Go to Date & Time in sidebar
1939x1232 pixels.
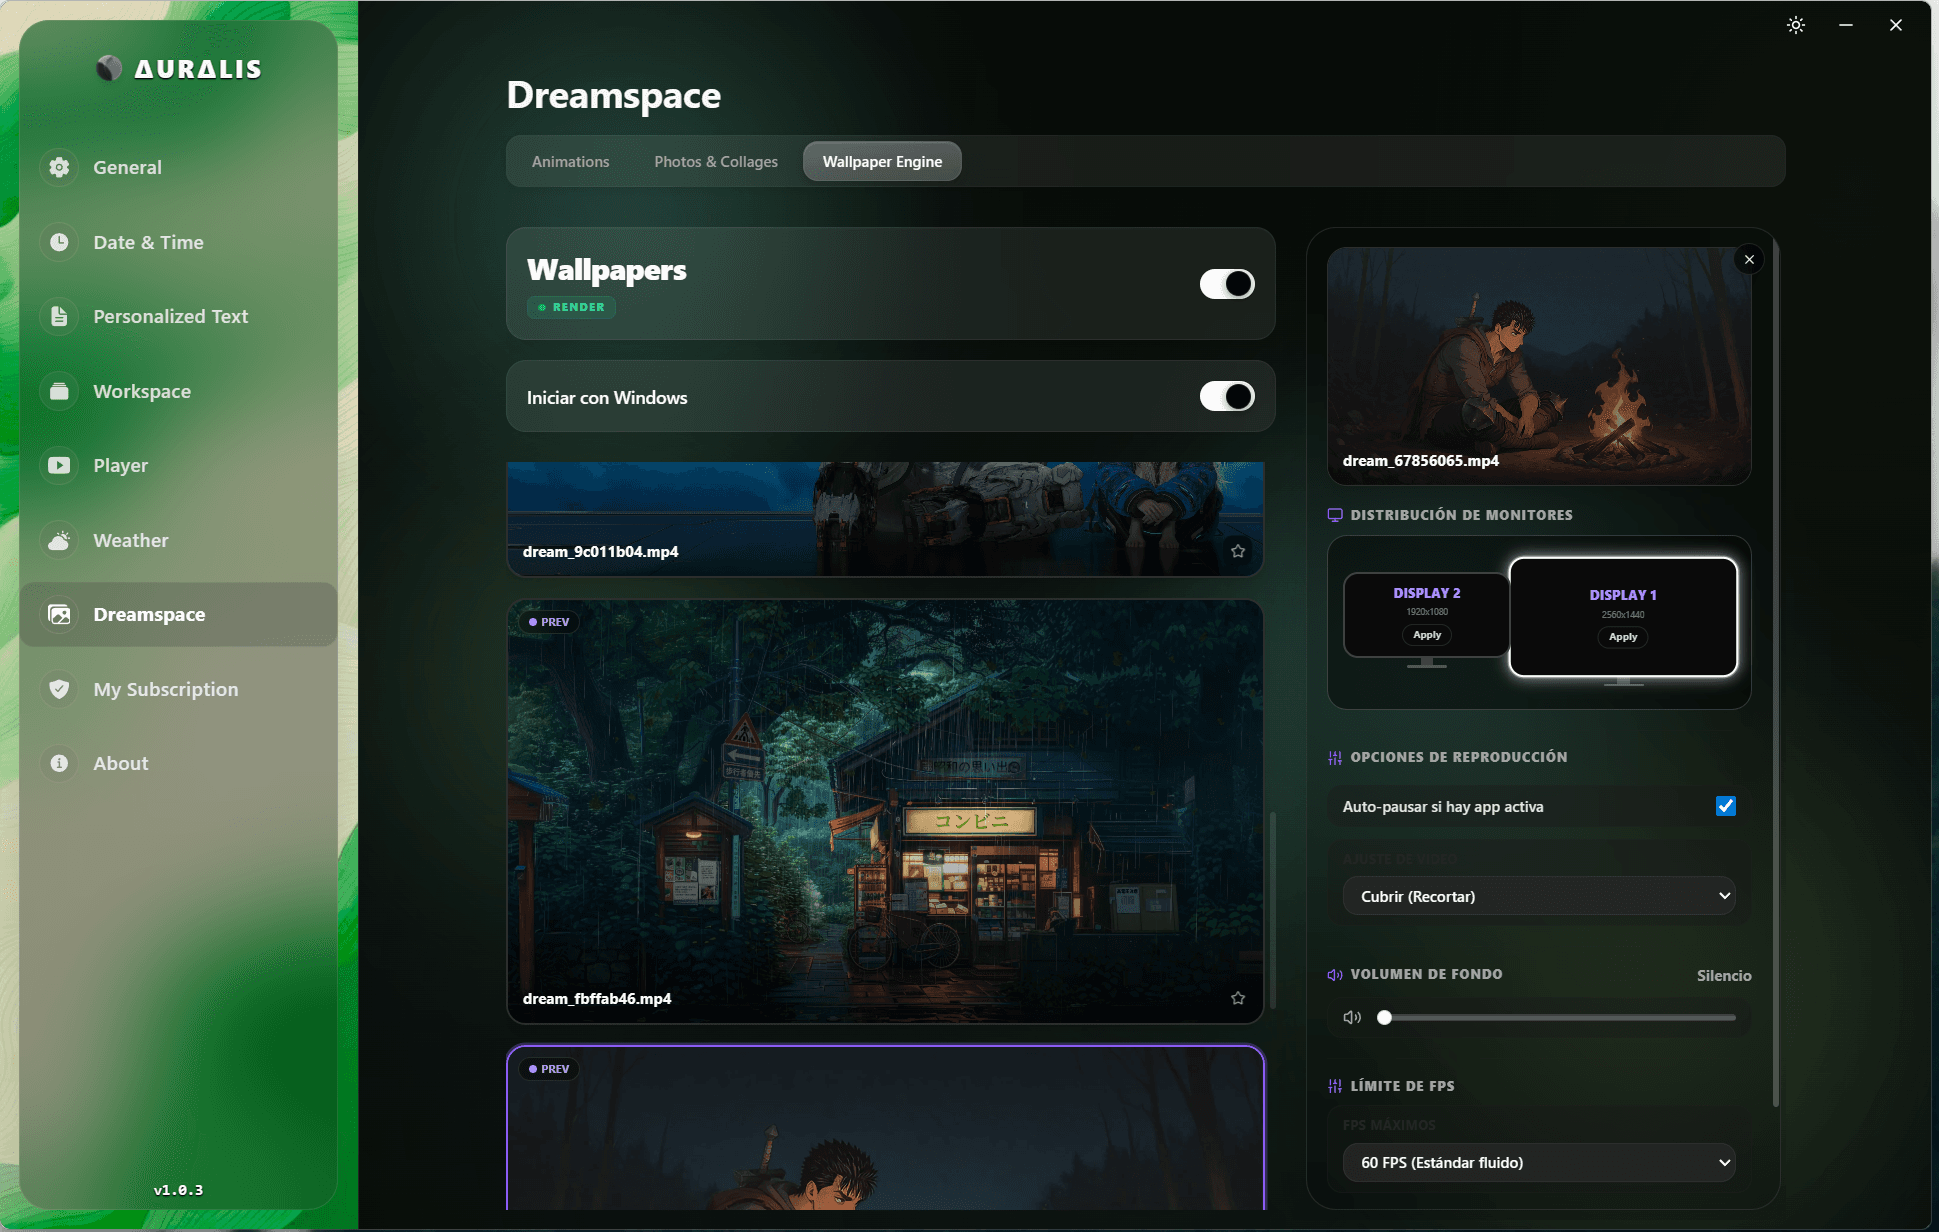(178, 242)
